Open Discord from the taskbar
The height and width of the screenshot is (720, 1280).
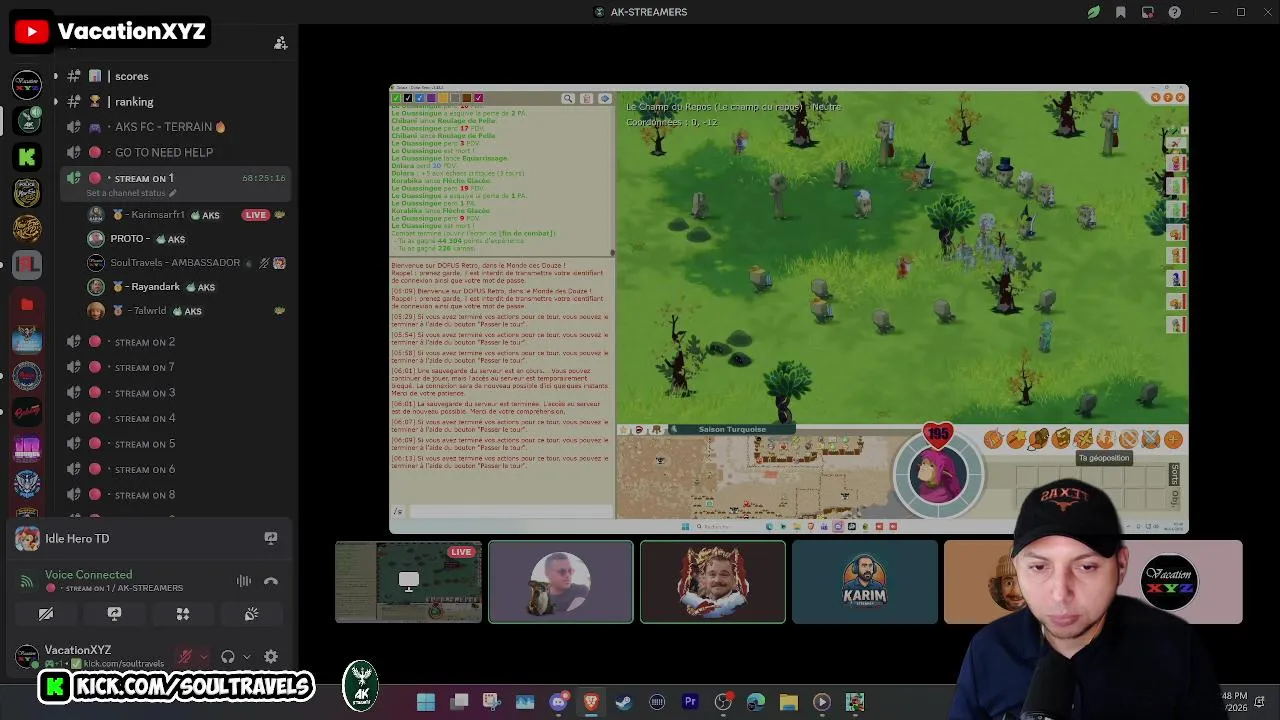(x=558, y=702)
